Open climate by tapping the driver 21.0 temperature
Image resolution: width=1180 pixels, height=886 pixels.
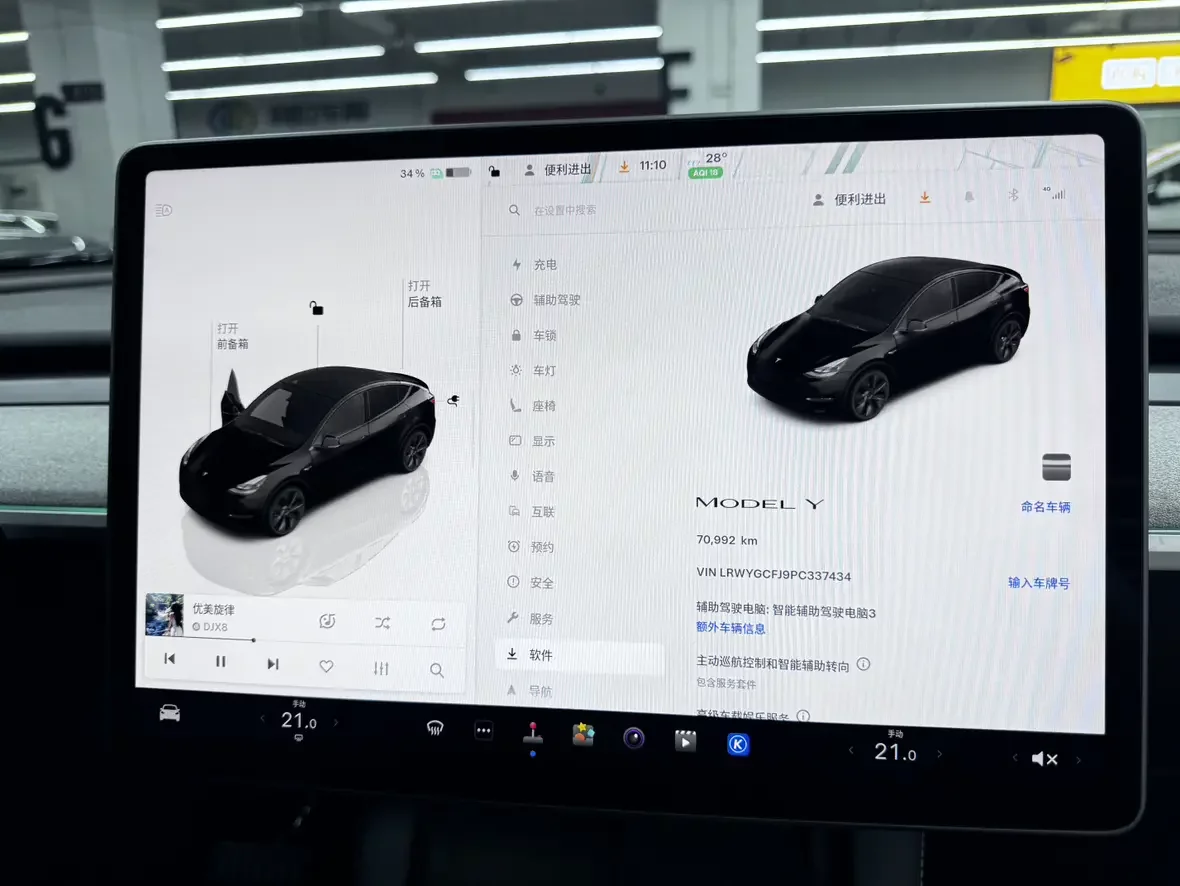pyautogui.click(x=299, y=720)
